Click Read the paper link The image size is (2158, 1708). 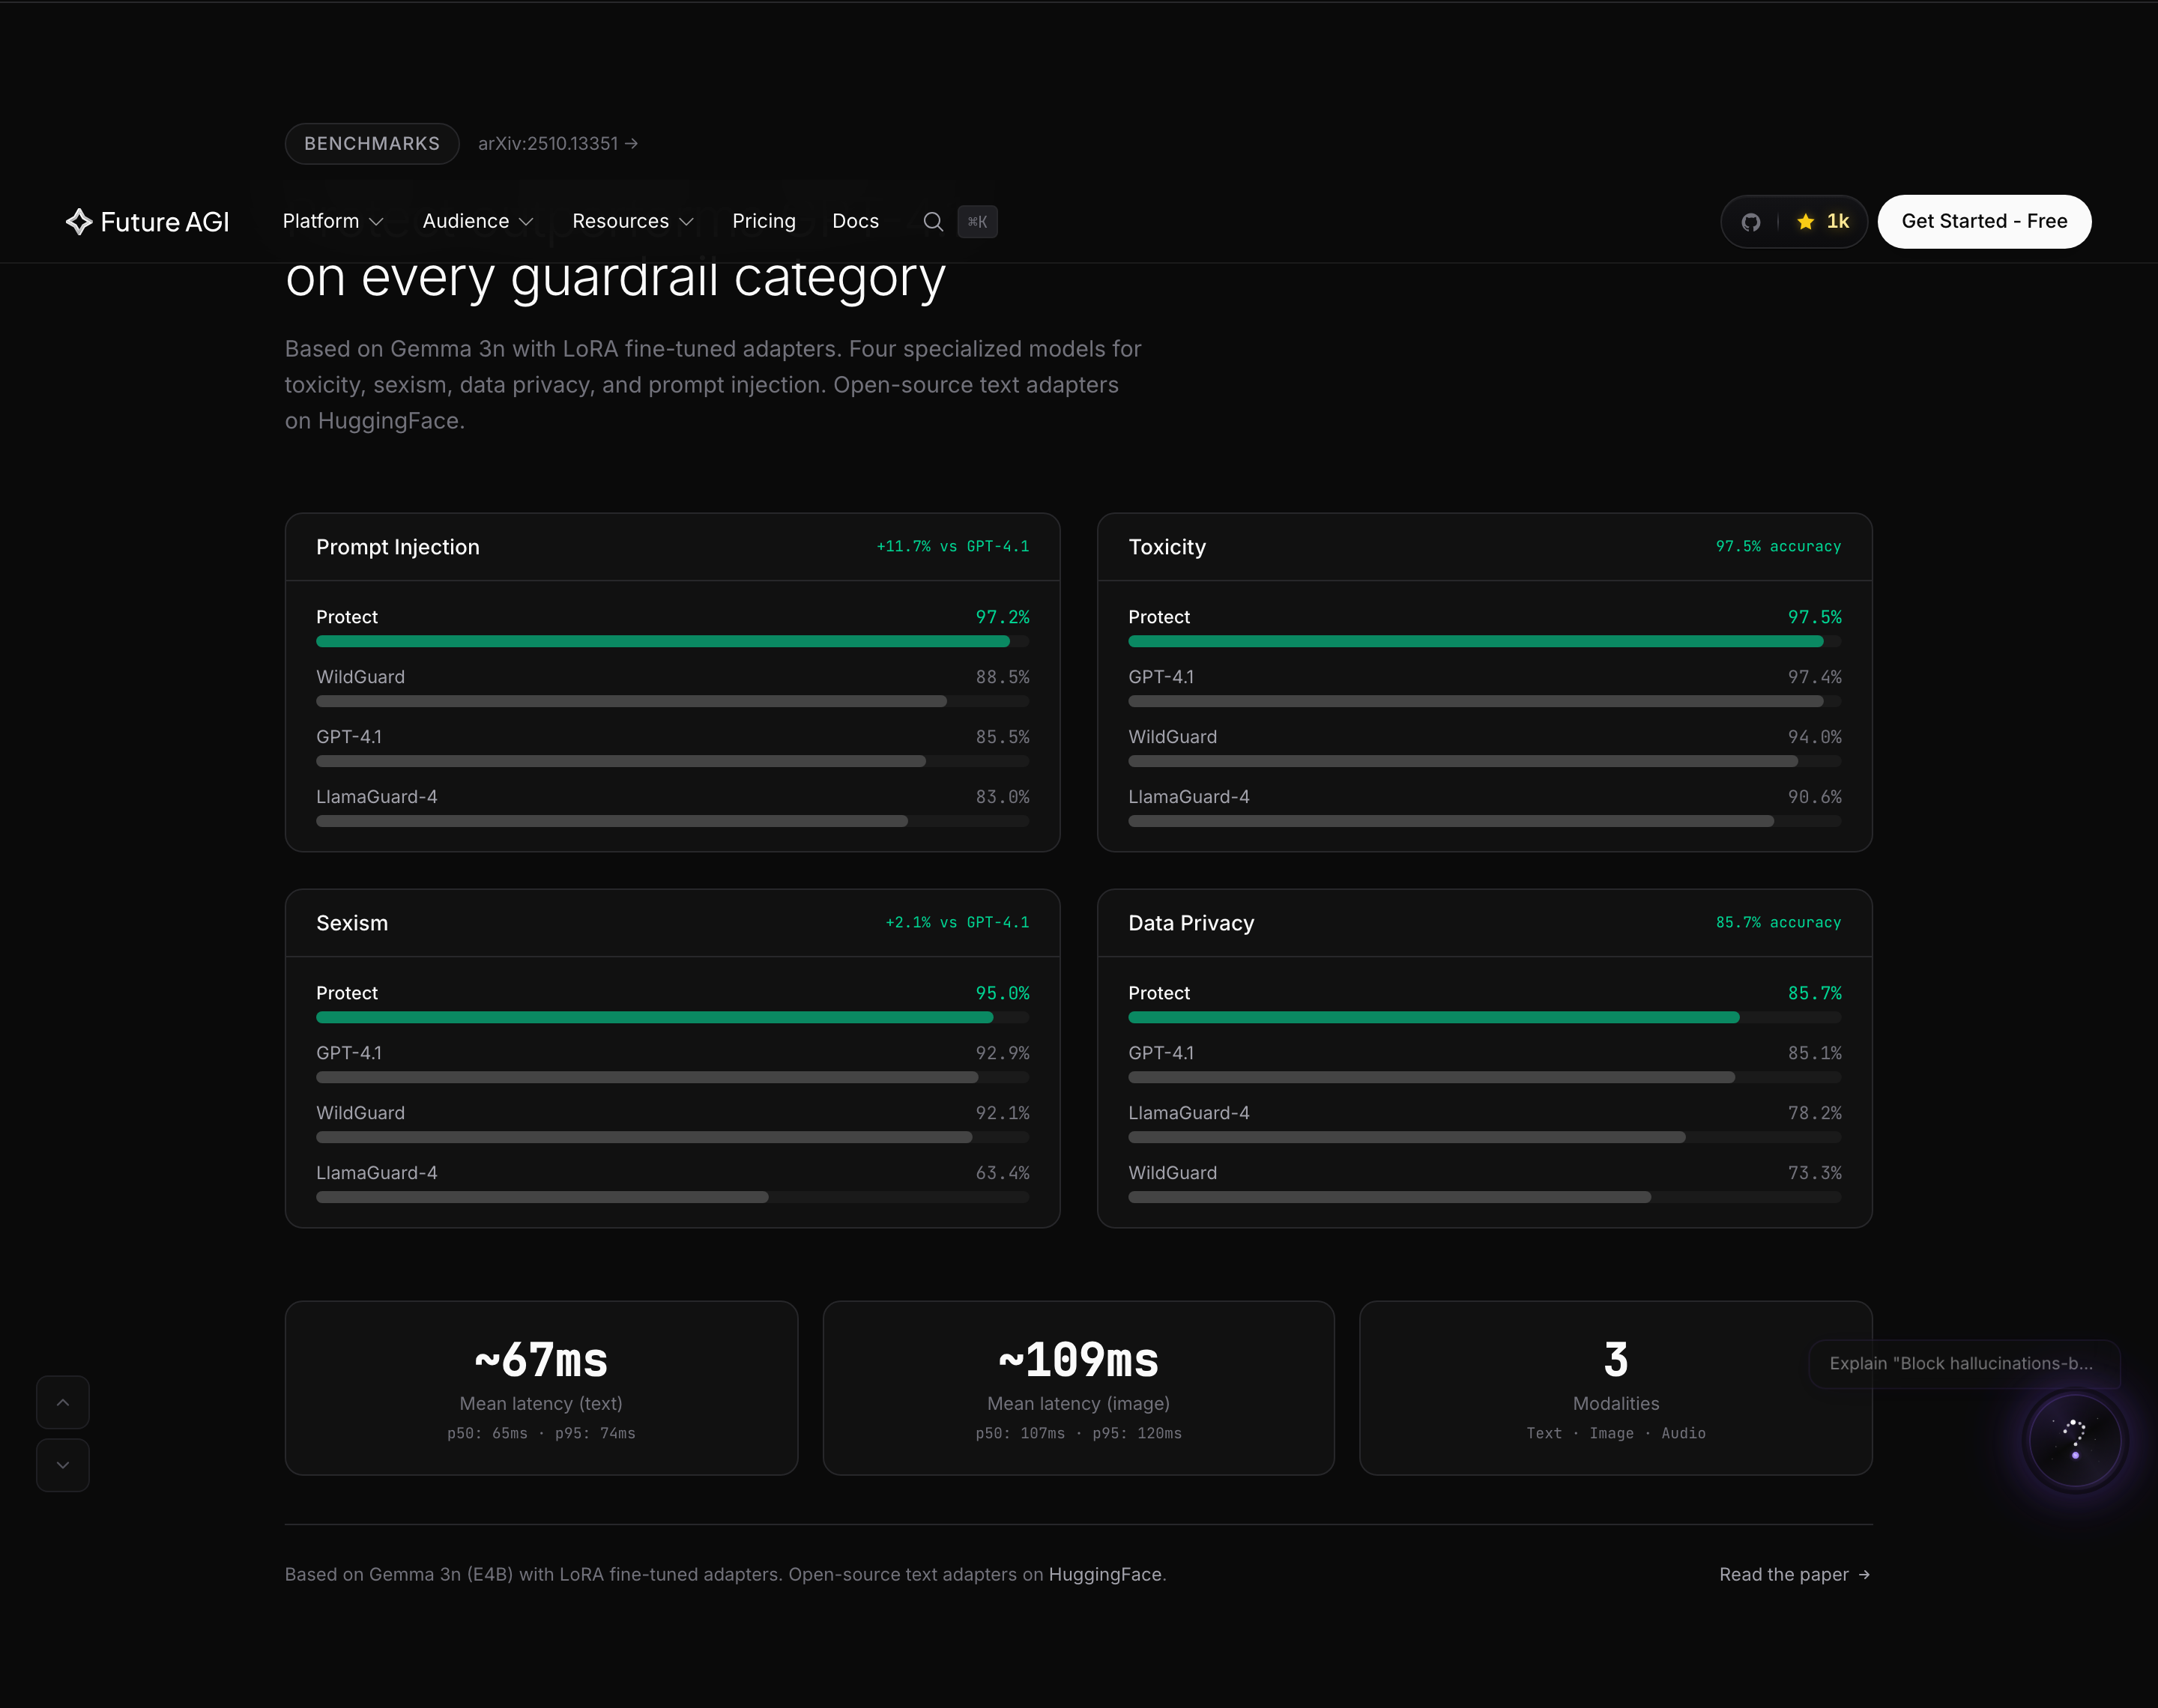coord(1794,1574)
